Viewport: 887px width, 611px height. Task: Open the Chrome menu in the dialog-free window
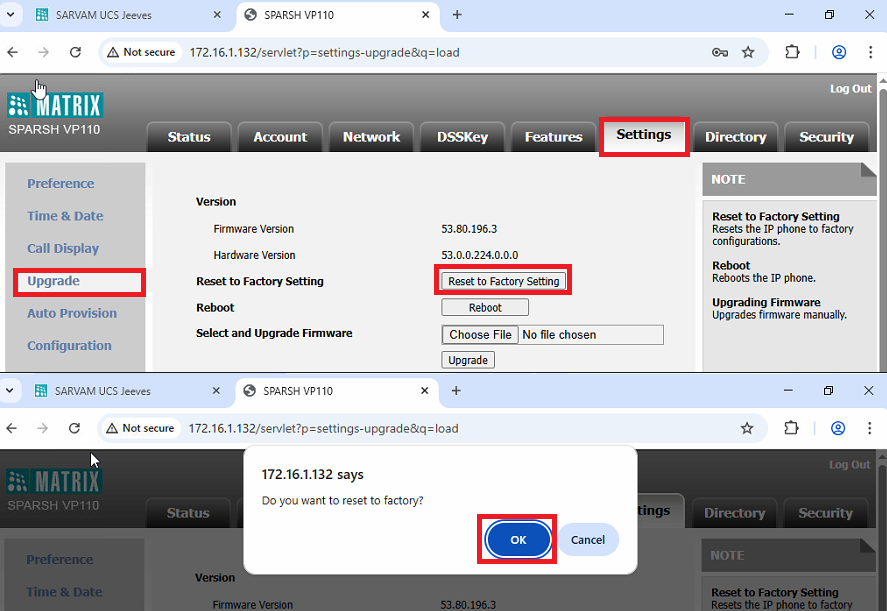click(871, 52)
